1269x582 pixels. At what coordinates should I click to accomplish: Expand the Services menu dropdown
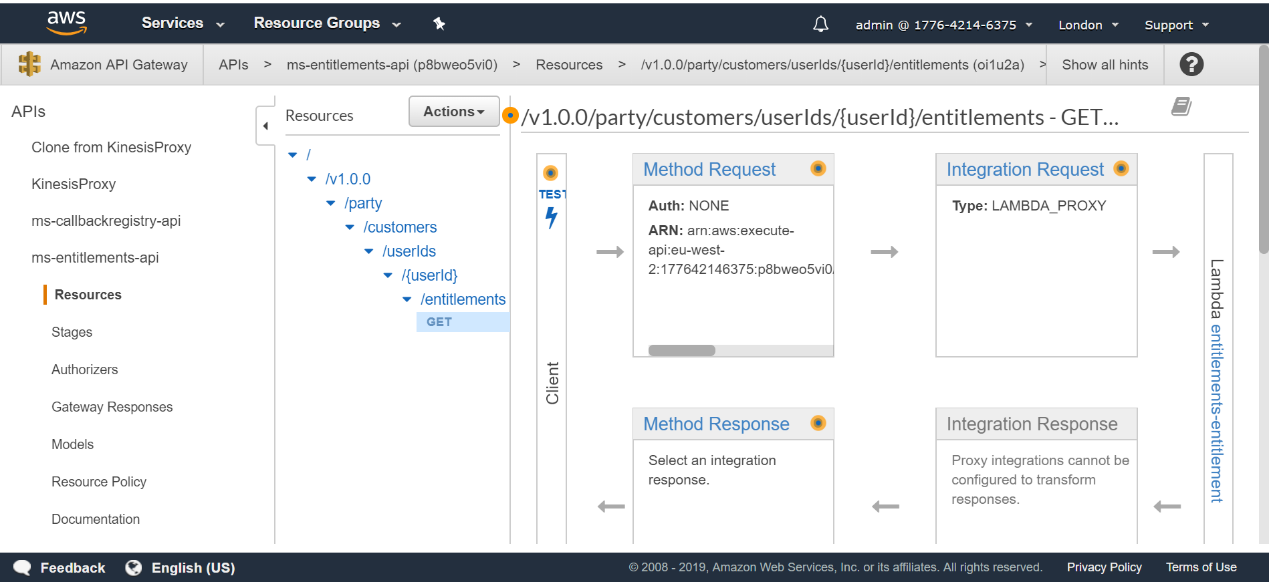pyautogui.click(x=183, y=23)
